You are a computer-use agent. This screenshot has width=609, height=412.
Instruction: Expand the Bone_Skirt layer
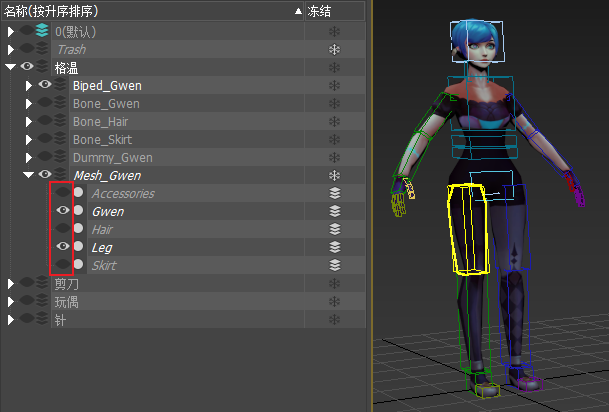click(x=29, y=139)
